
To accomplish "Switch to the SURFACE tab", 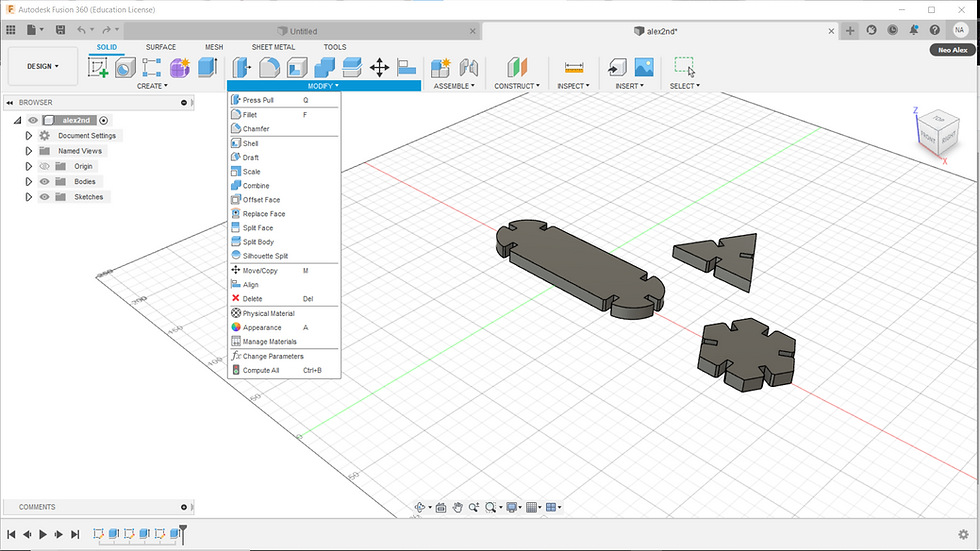I will (161, 47).
